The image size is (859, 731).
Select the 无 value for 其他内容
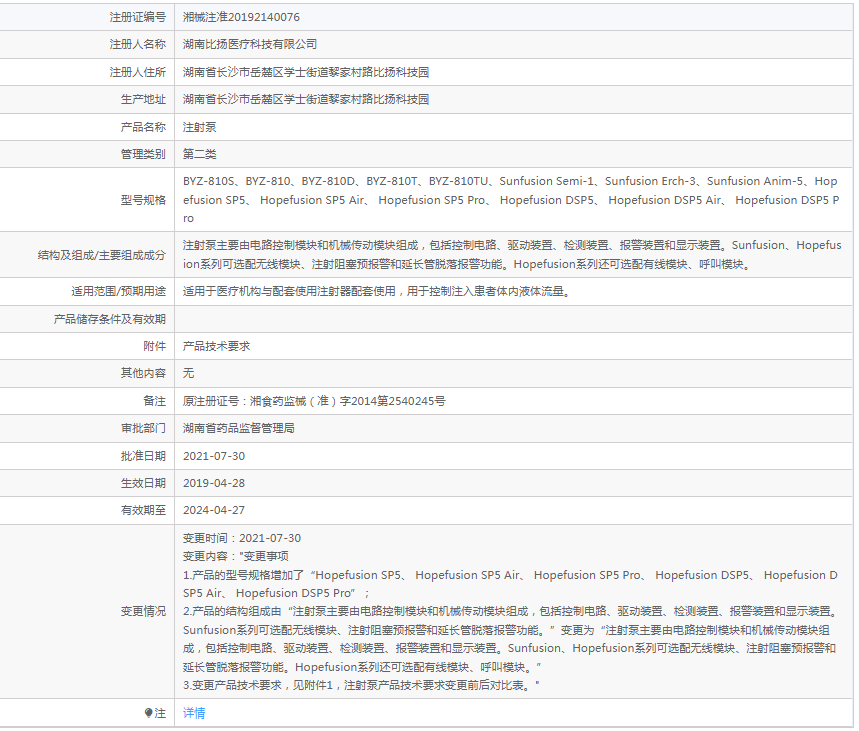coord(188,373)
